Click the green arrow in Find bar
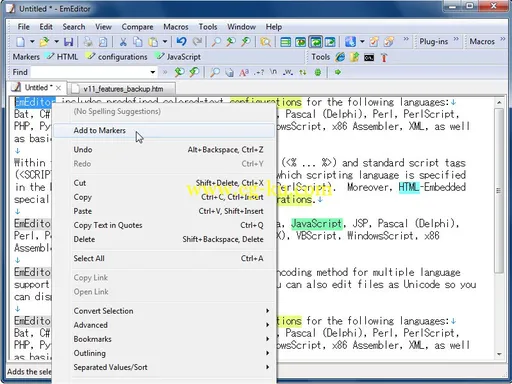The width and height of the screenshot is (512, 384). (x=338, y=72)
